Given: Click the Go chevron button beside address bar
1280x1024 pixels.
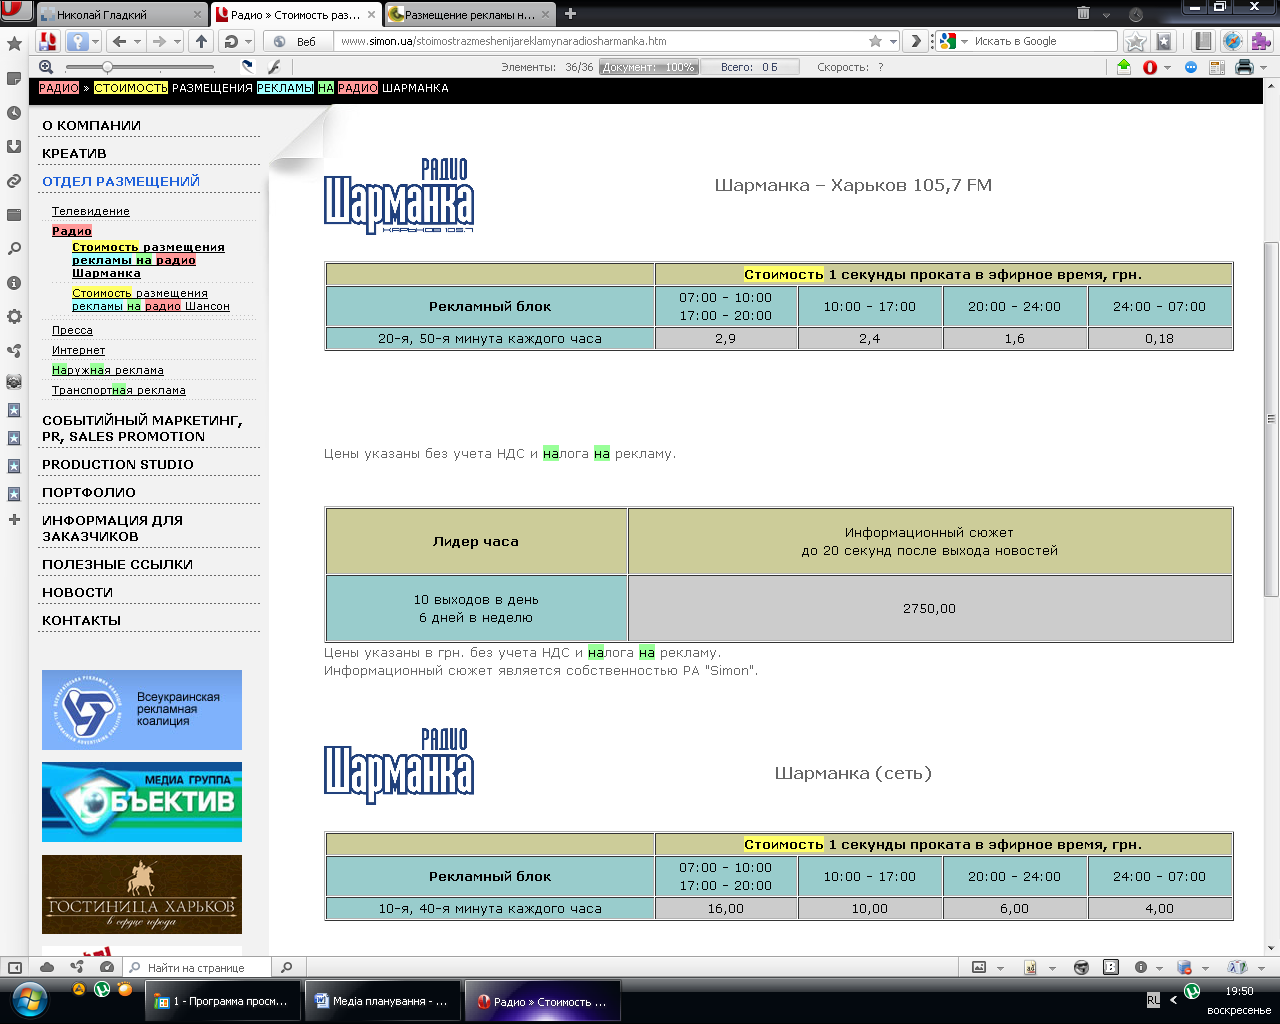Looking at the screenshot, I should point(915,41).
